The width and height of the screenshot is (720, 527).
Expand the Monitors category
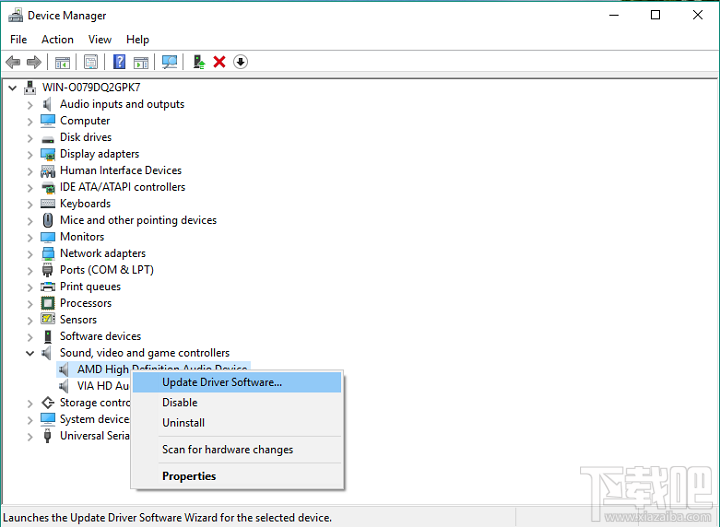30,237
